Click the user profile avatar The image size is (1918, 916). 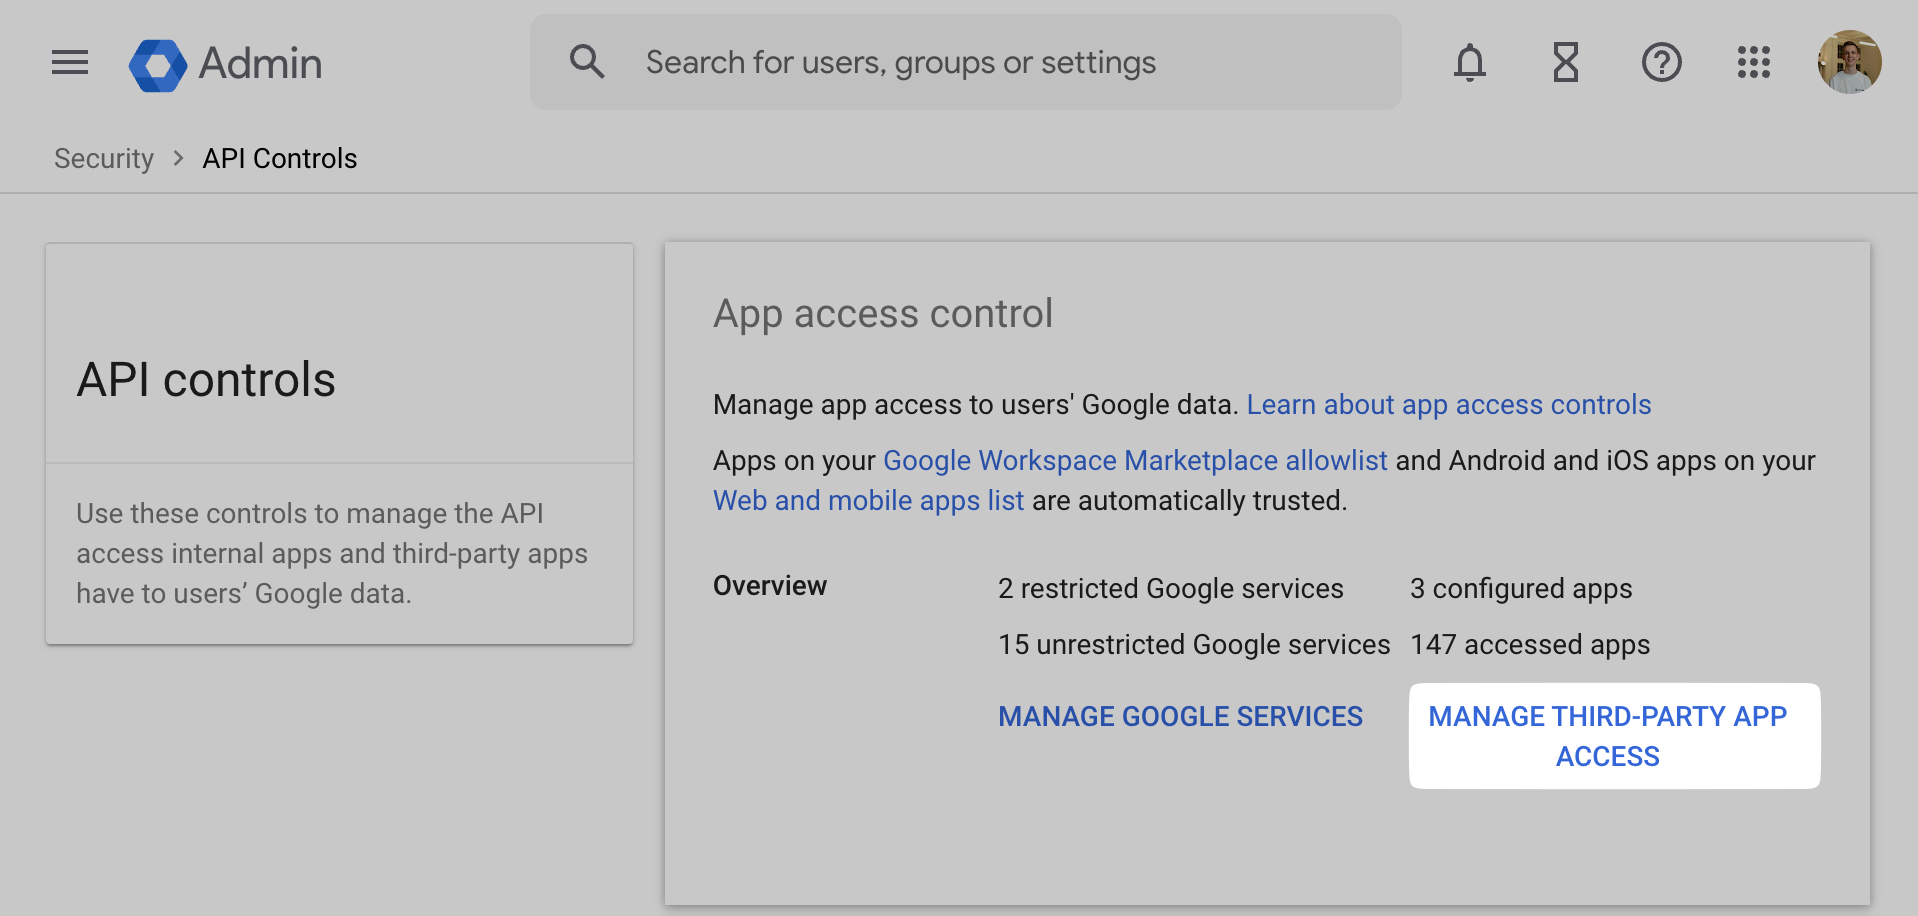[1849, 62]
